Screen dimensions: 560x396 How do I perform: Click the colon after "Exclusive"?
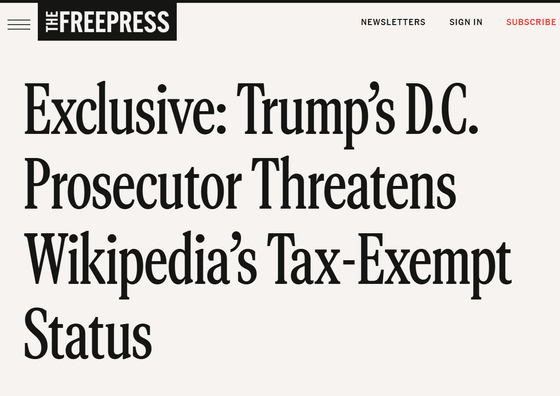(x=221, y=114)
